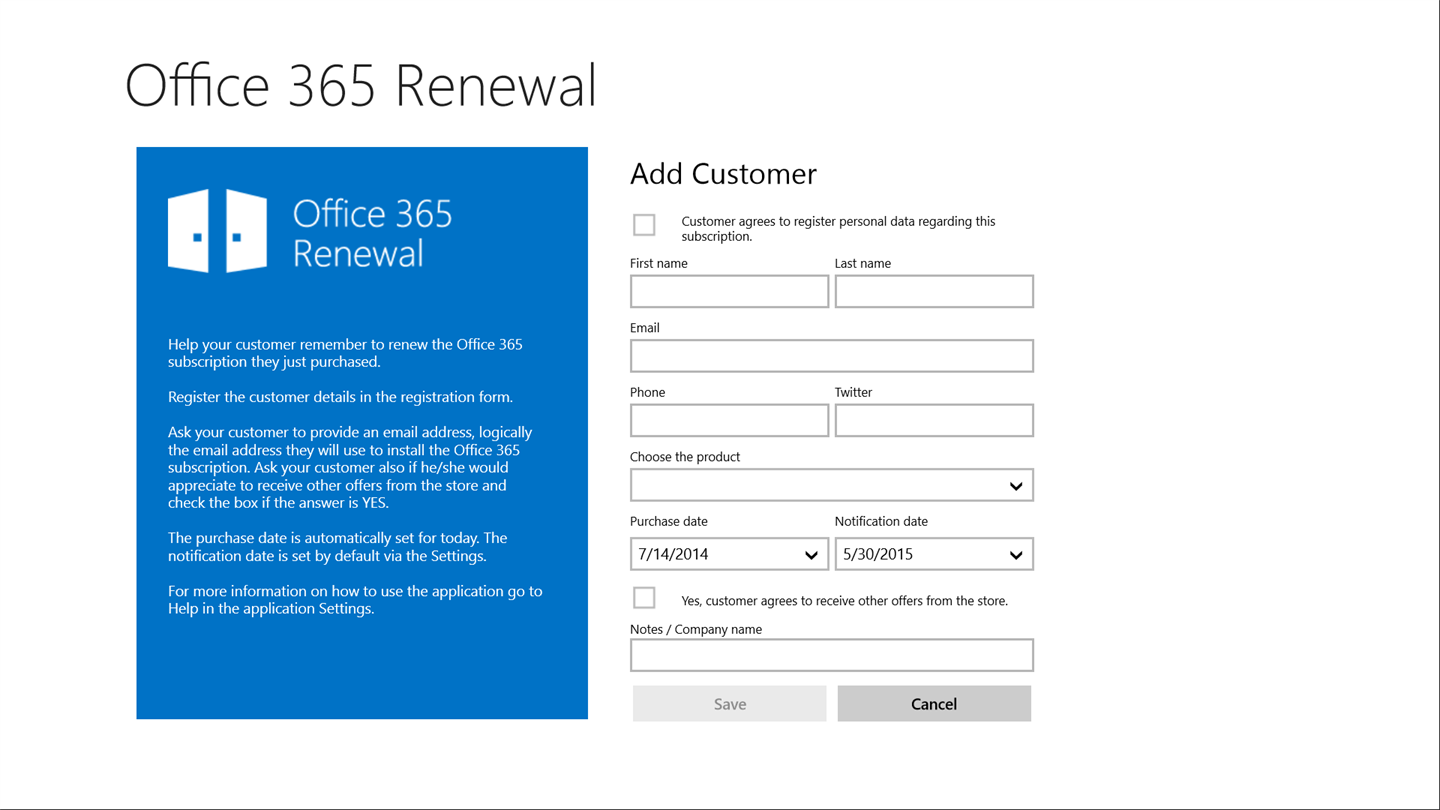Click the Office 365 Renewal page title
The image size is (1440, 810).
click(361, 85)
